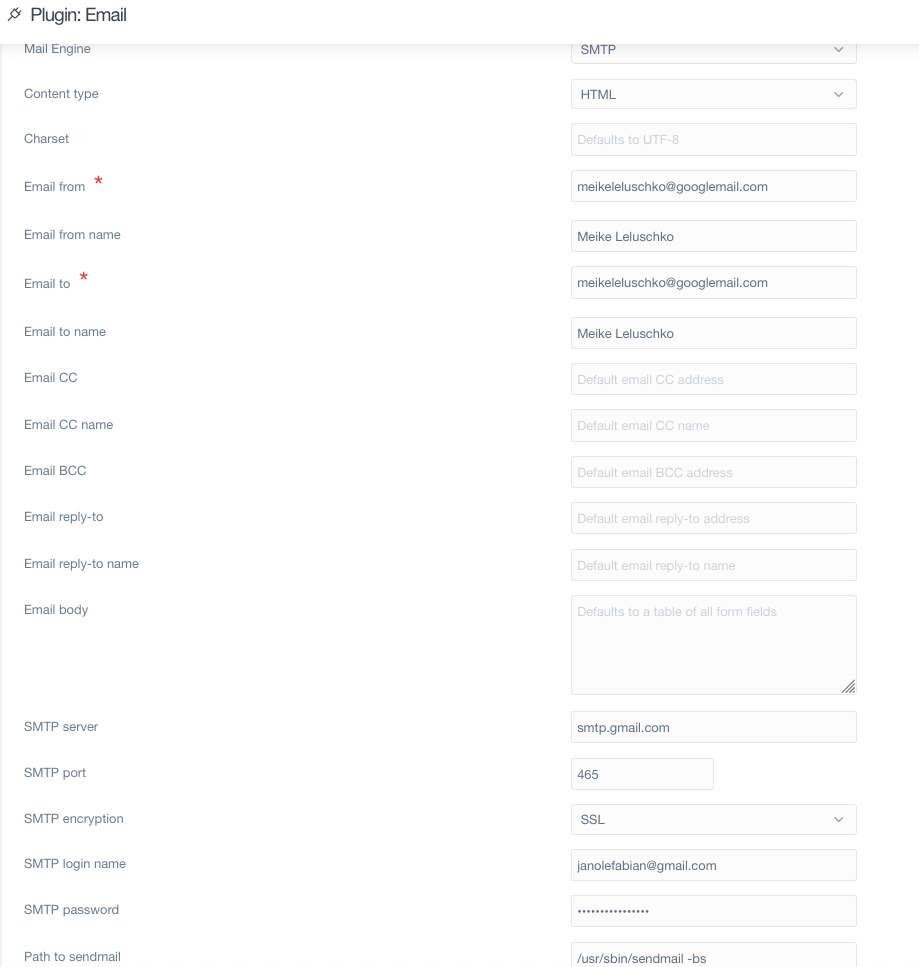Open the SMTP encryption SSL dropdown
Screen dimensions: 919x967
[714, 820]
